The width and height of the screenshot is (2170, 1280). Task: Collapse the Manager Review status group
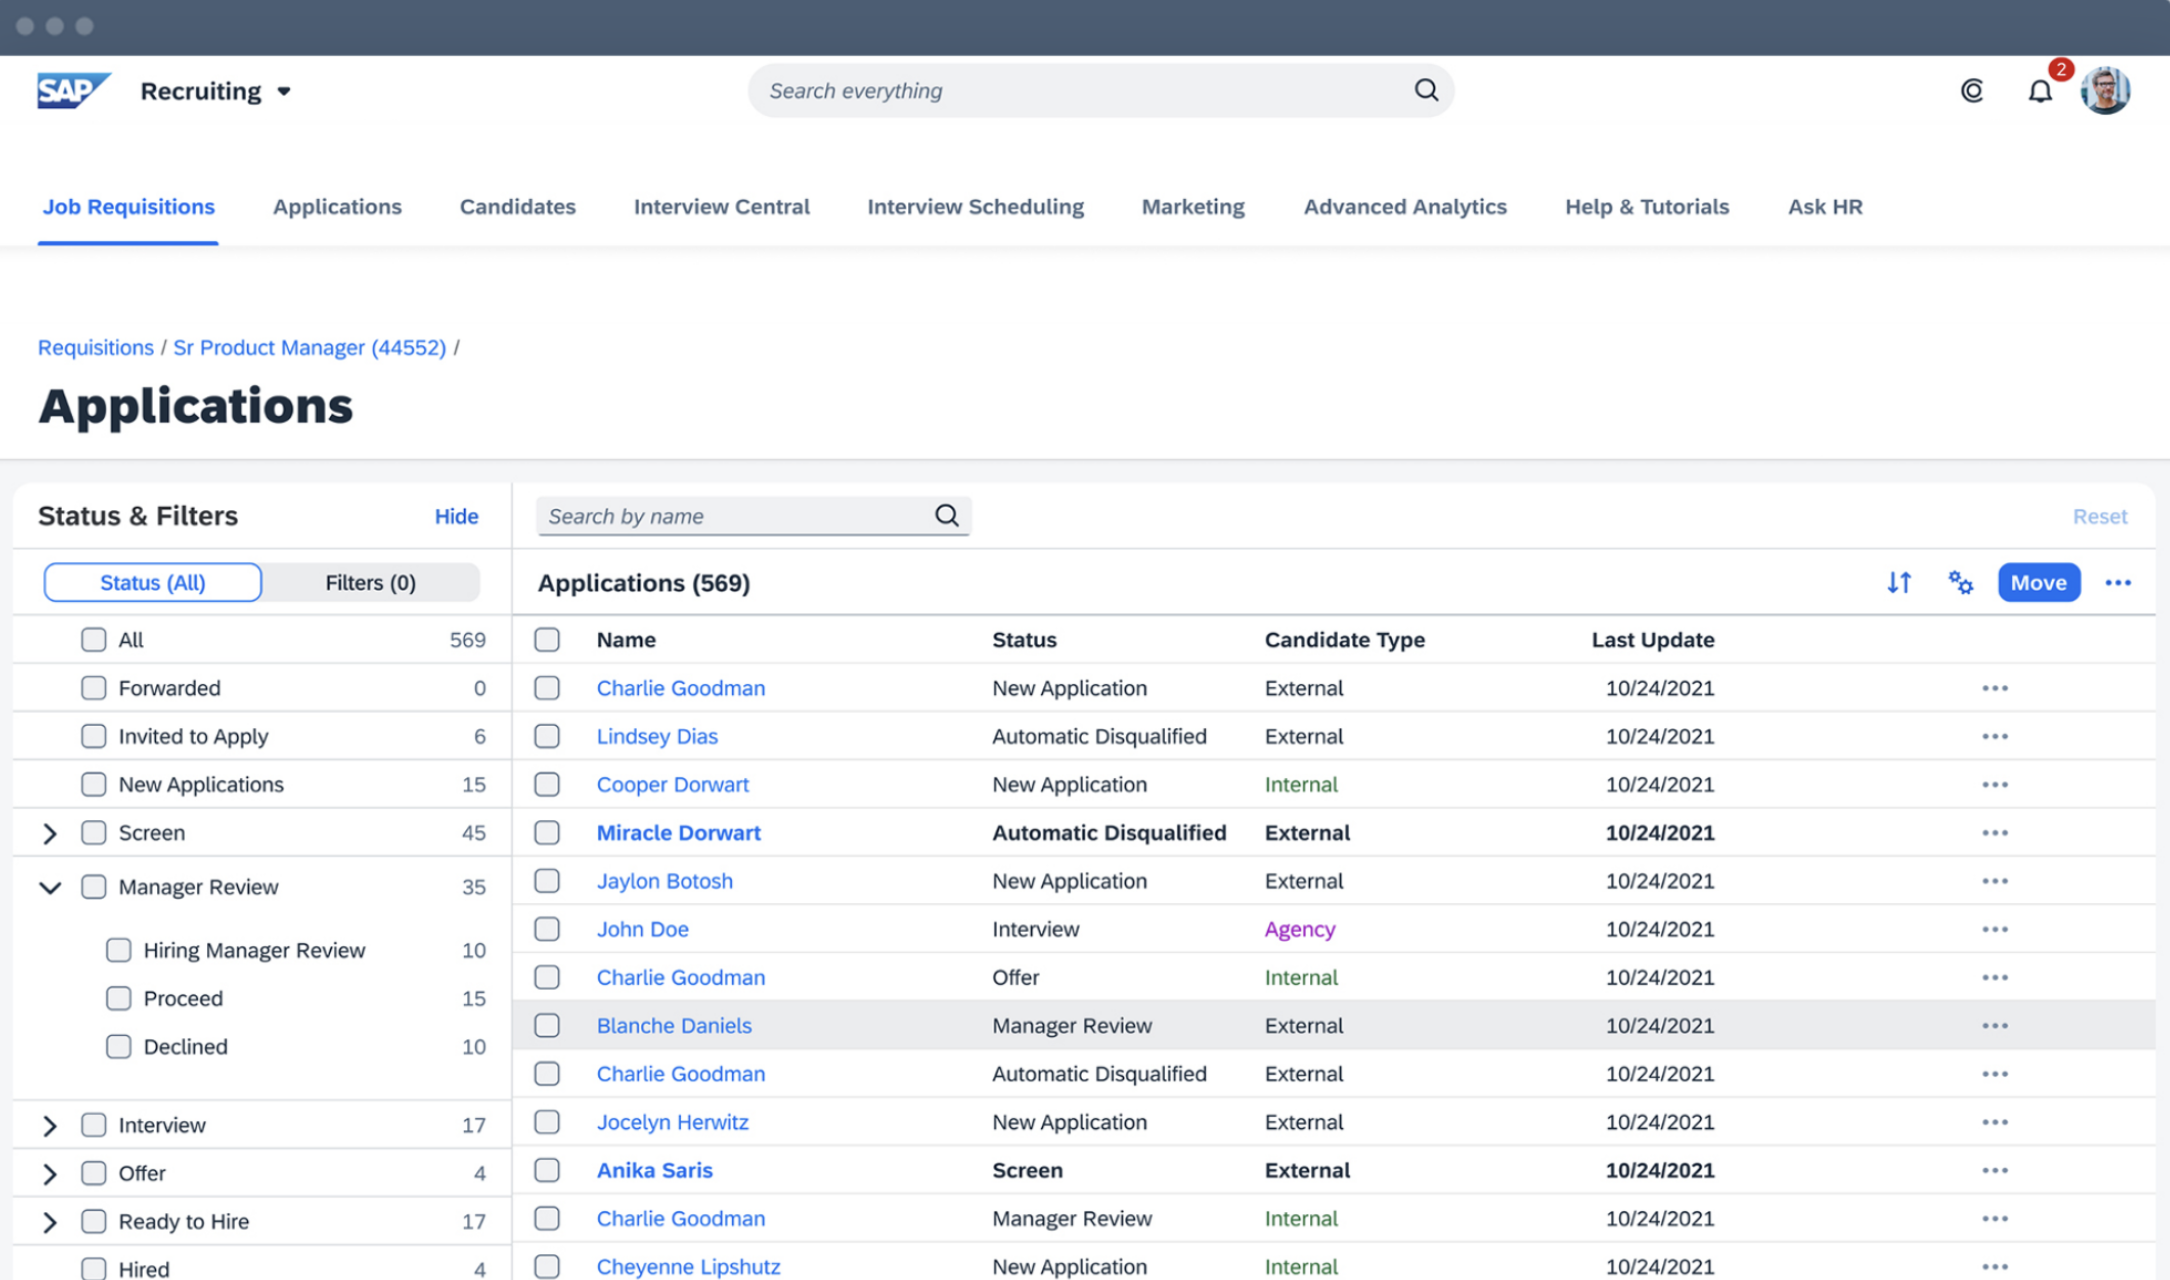[x=50, y=887]
